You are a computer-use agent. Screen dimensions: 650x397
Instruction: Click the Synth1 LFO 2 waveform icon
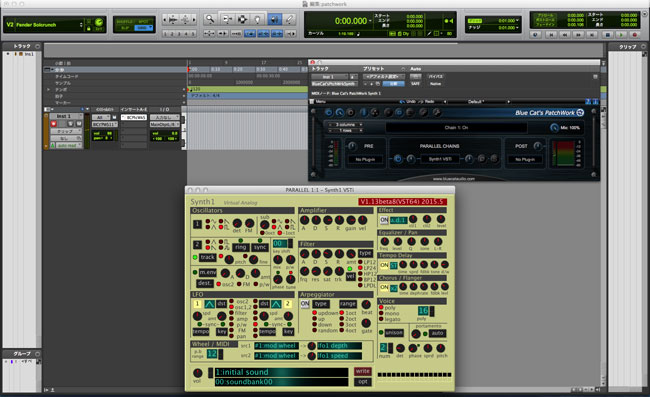(276, 304)
